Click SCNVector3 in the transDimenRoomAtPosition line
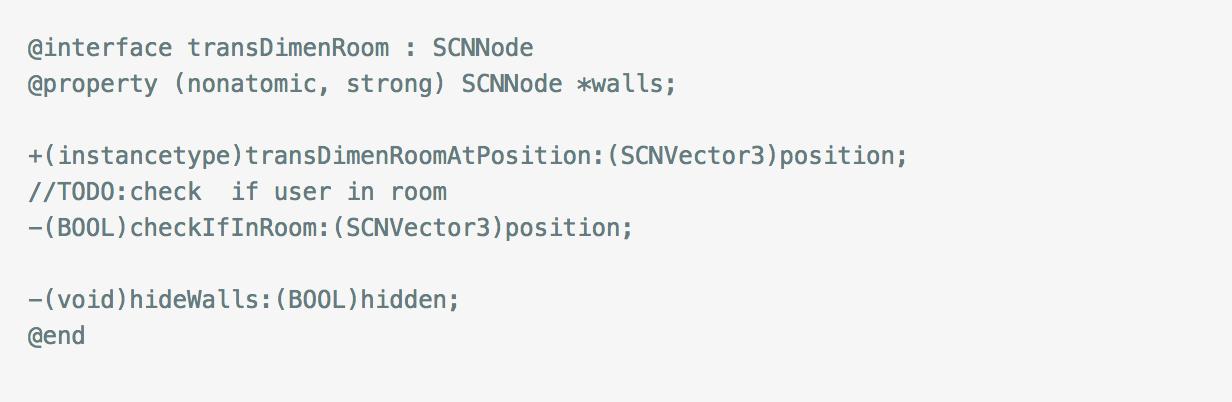Image resolution: width=1232 pixels, height=402 pixels. click(x=692, y=155)
